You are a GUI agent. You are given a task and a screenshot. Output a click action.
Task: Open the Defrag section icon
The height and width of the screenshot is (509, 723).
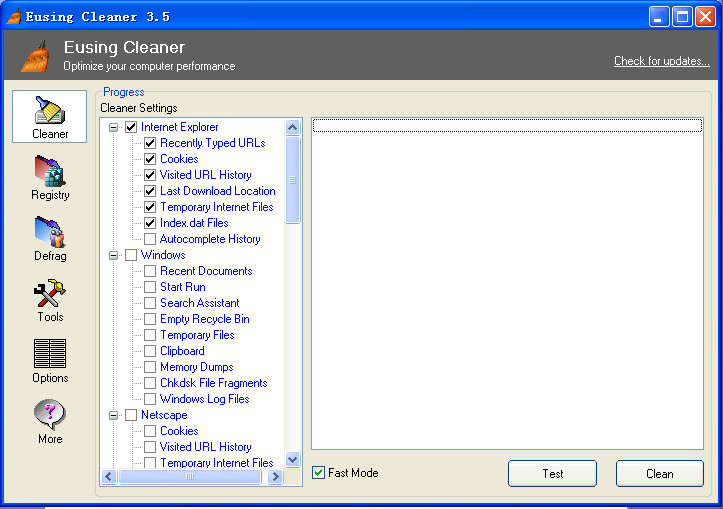click(x=50, y=239)
